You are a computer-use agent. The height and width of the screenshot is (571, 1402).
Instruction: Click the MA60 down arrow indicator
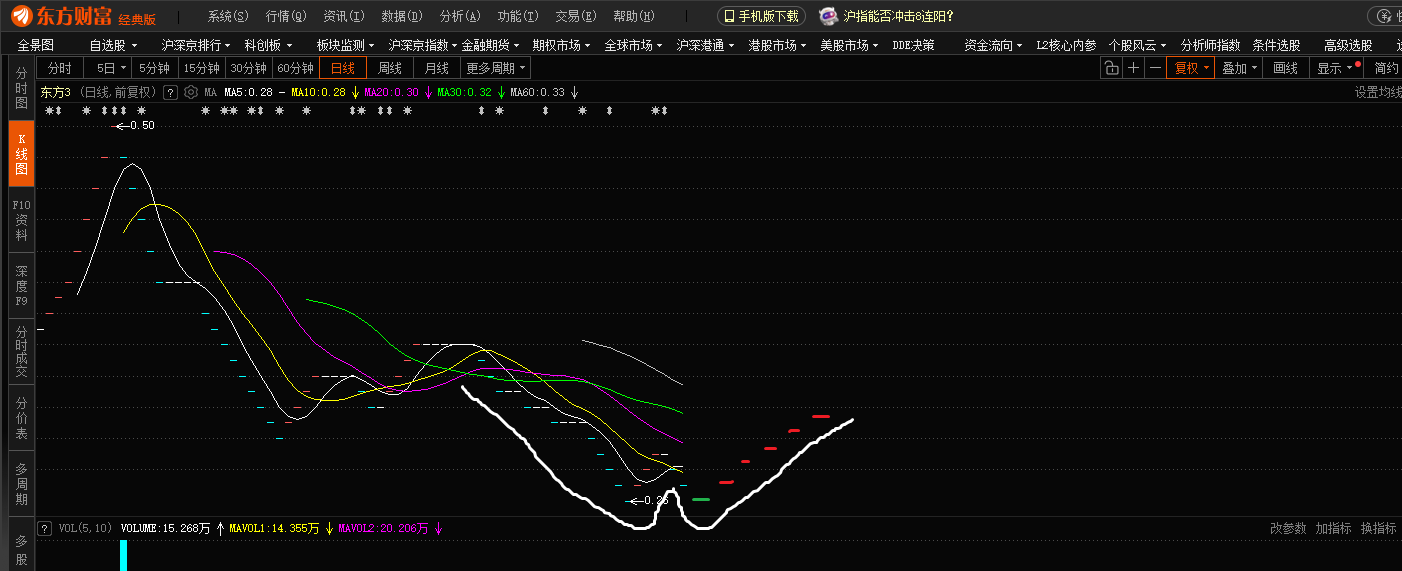click(575, 92)
